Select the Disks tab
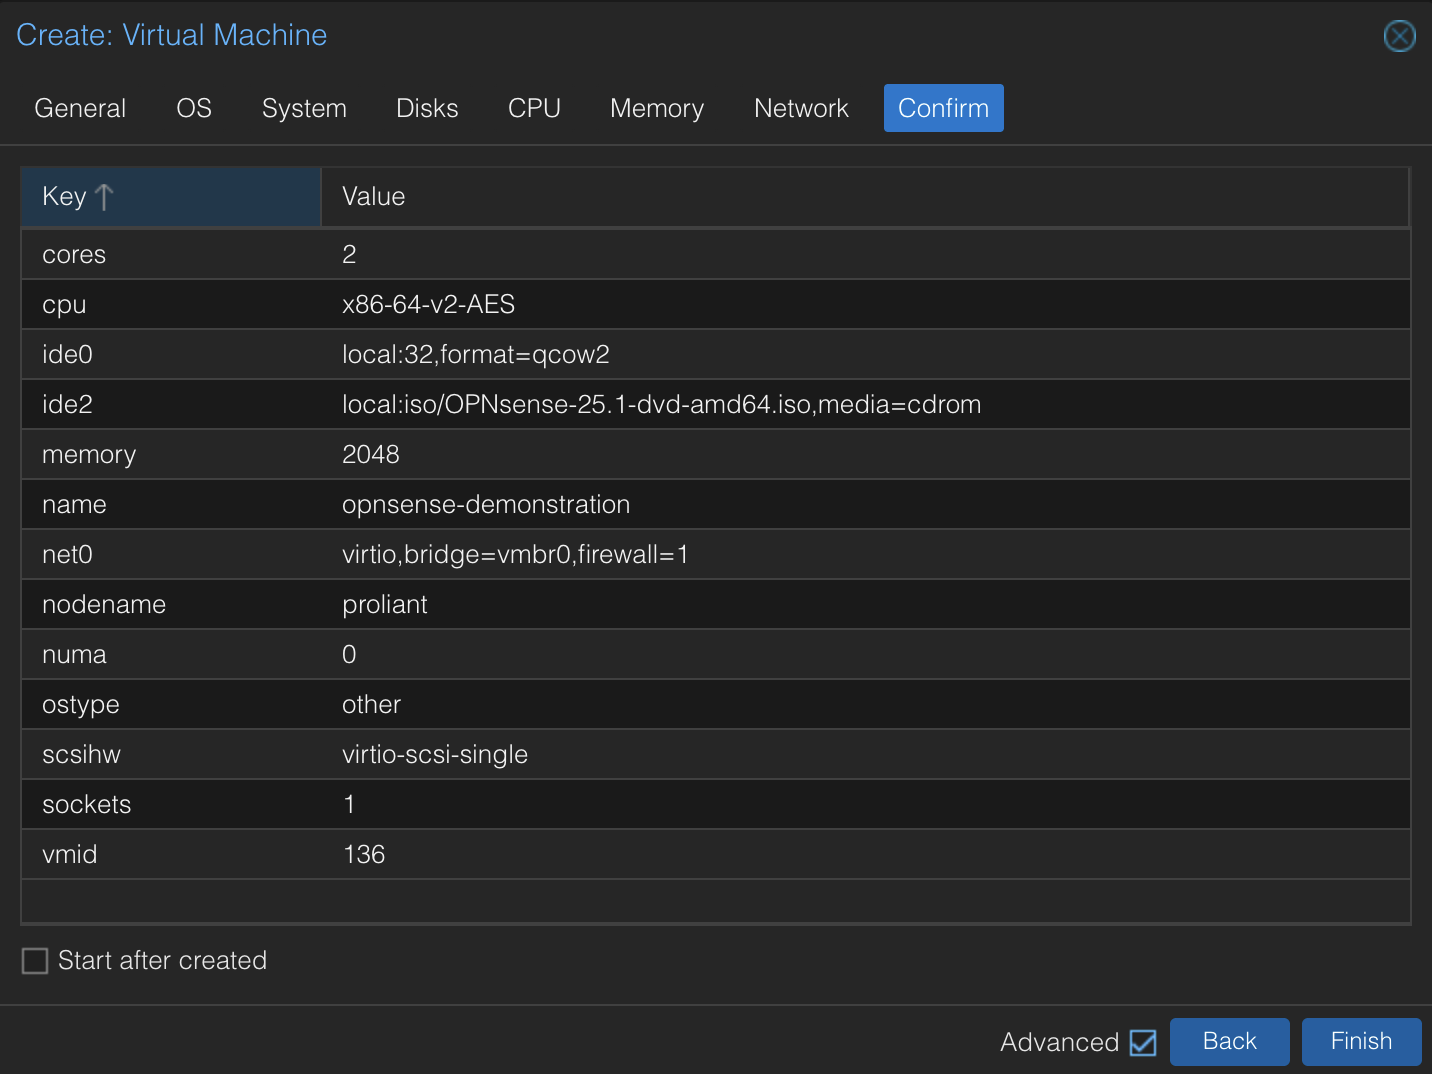This screenshot has width=1432, height=1074. tap(427, 108)
